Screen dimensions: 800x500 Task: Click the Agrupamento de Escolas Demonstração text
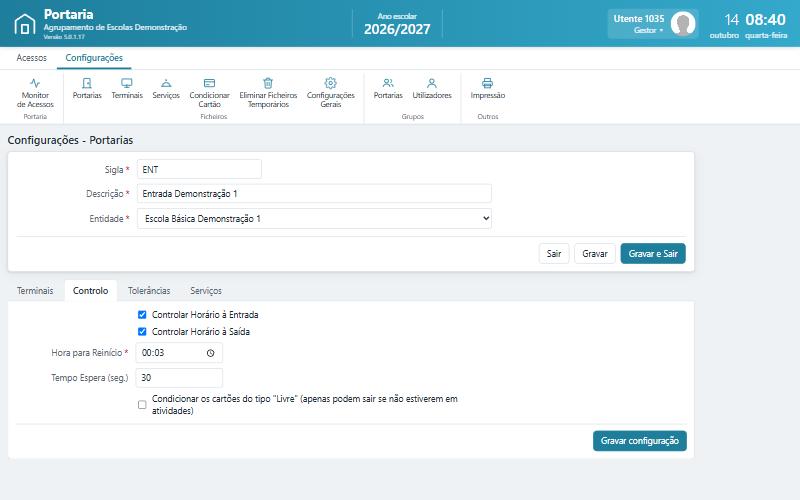click(x=115, y=27)
